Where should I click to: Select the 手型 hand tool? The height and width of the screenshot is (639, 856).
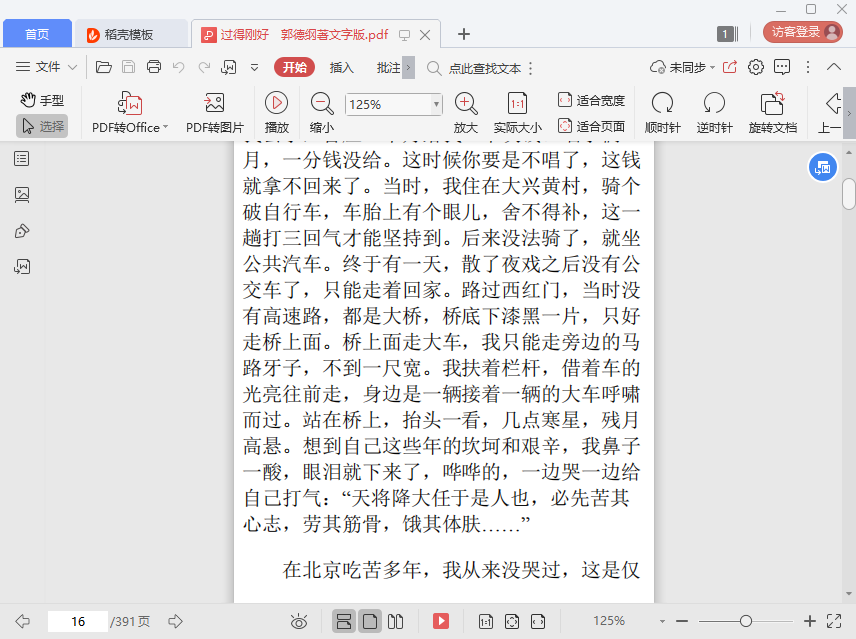pos(43,100)
